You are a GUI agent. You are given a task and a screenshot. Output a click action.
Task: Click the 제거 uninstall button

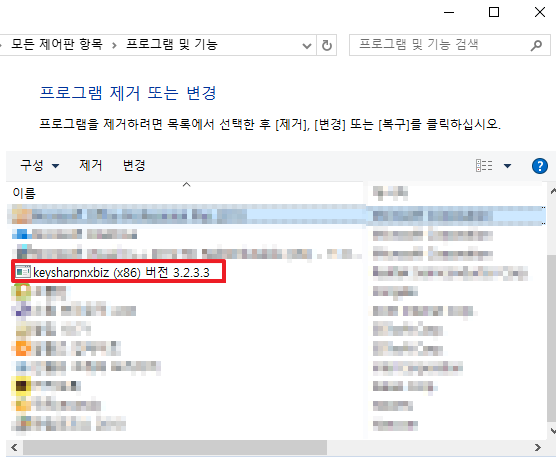pos(91,165)
